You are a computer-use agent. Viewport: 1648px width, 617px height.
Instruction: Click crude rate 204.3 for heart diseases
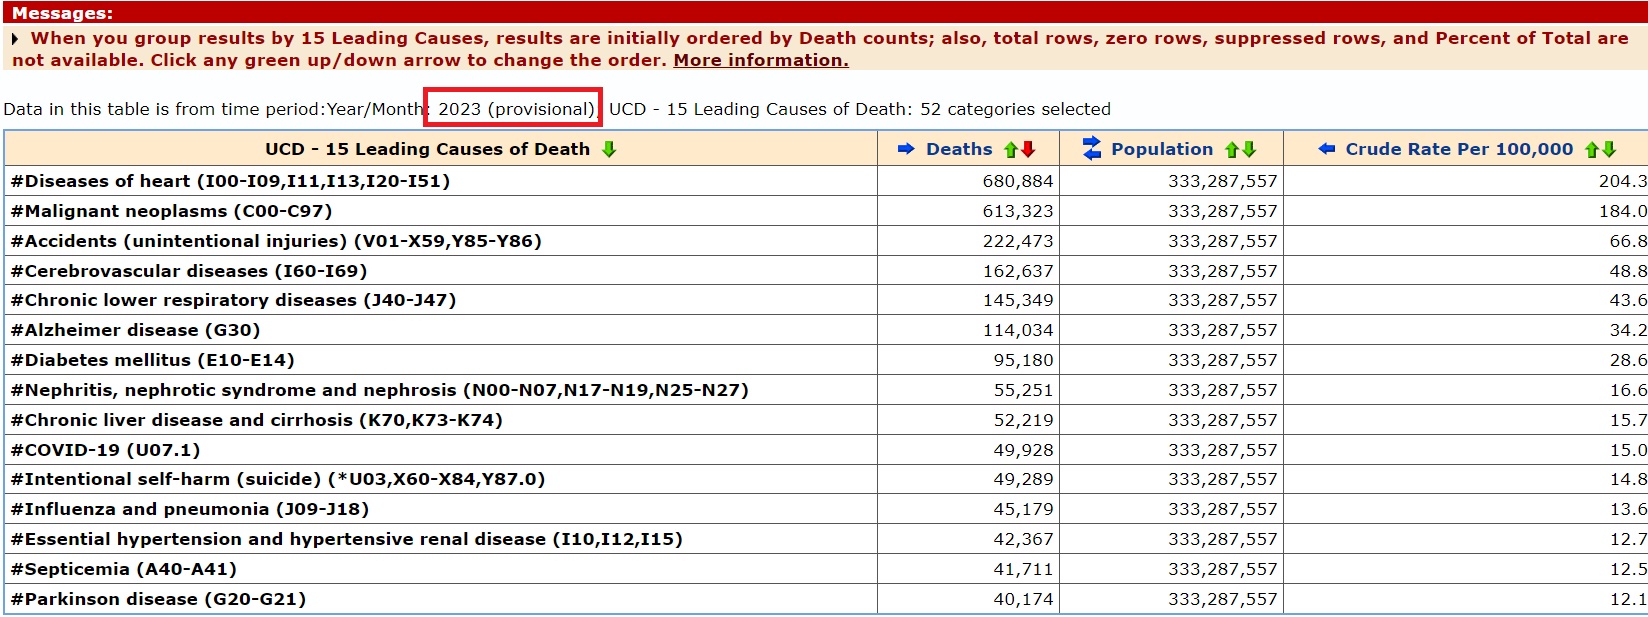point(1622,181)
